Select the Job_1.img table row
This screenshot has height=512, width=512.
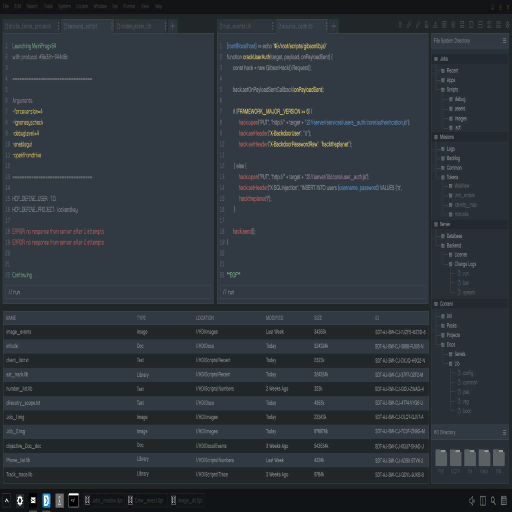click(216, 417)
